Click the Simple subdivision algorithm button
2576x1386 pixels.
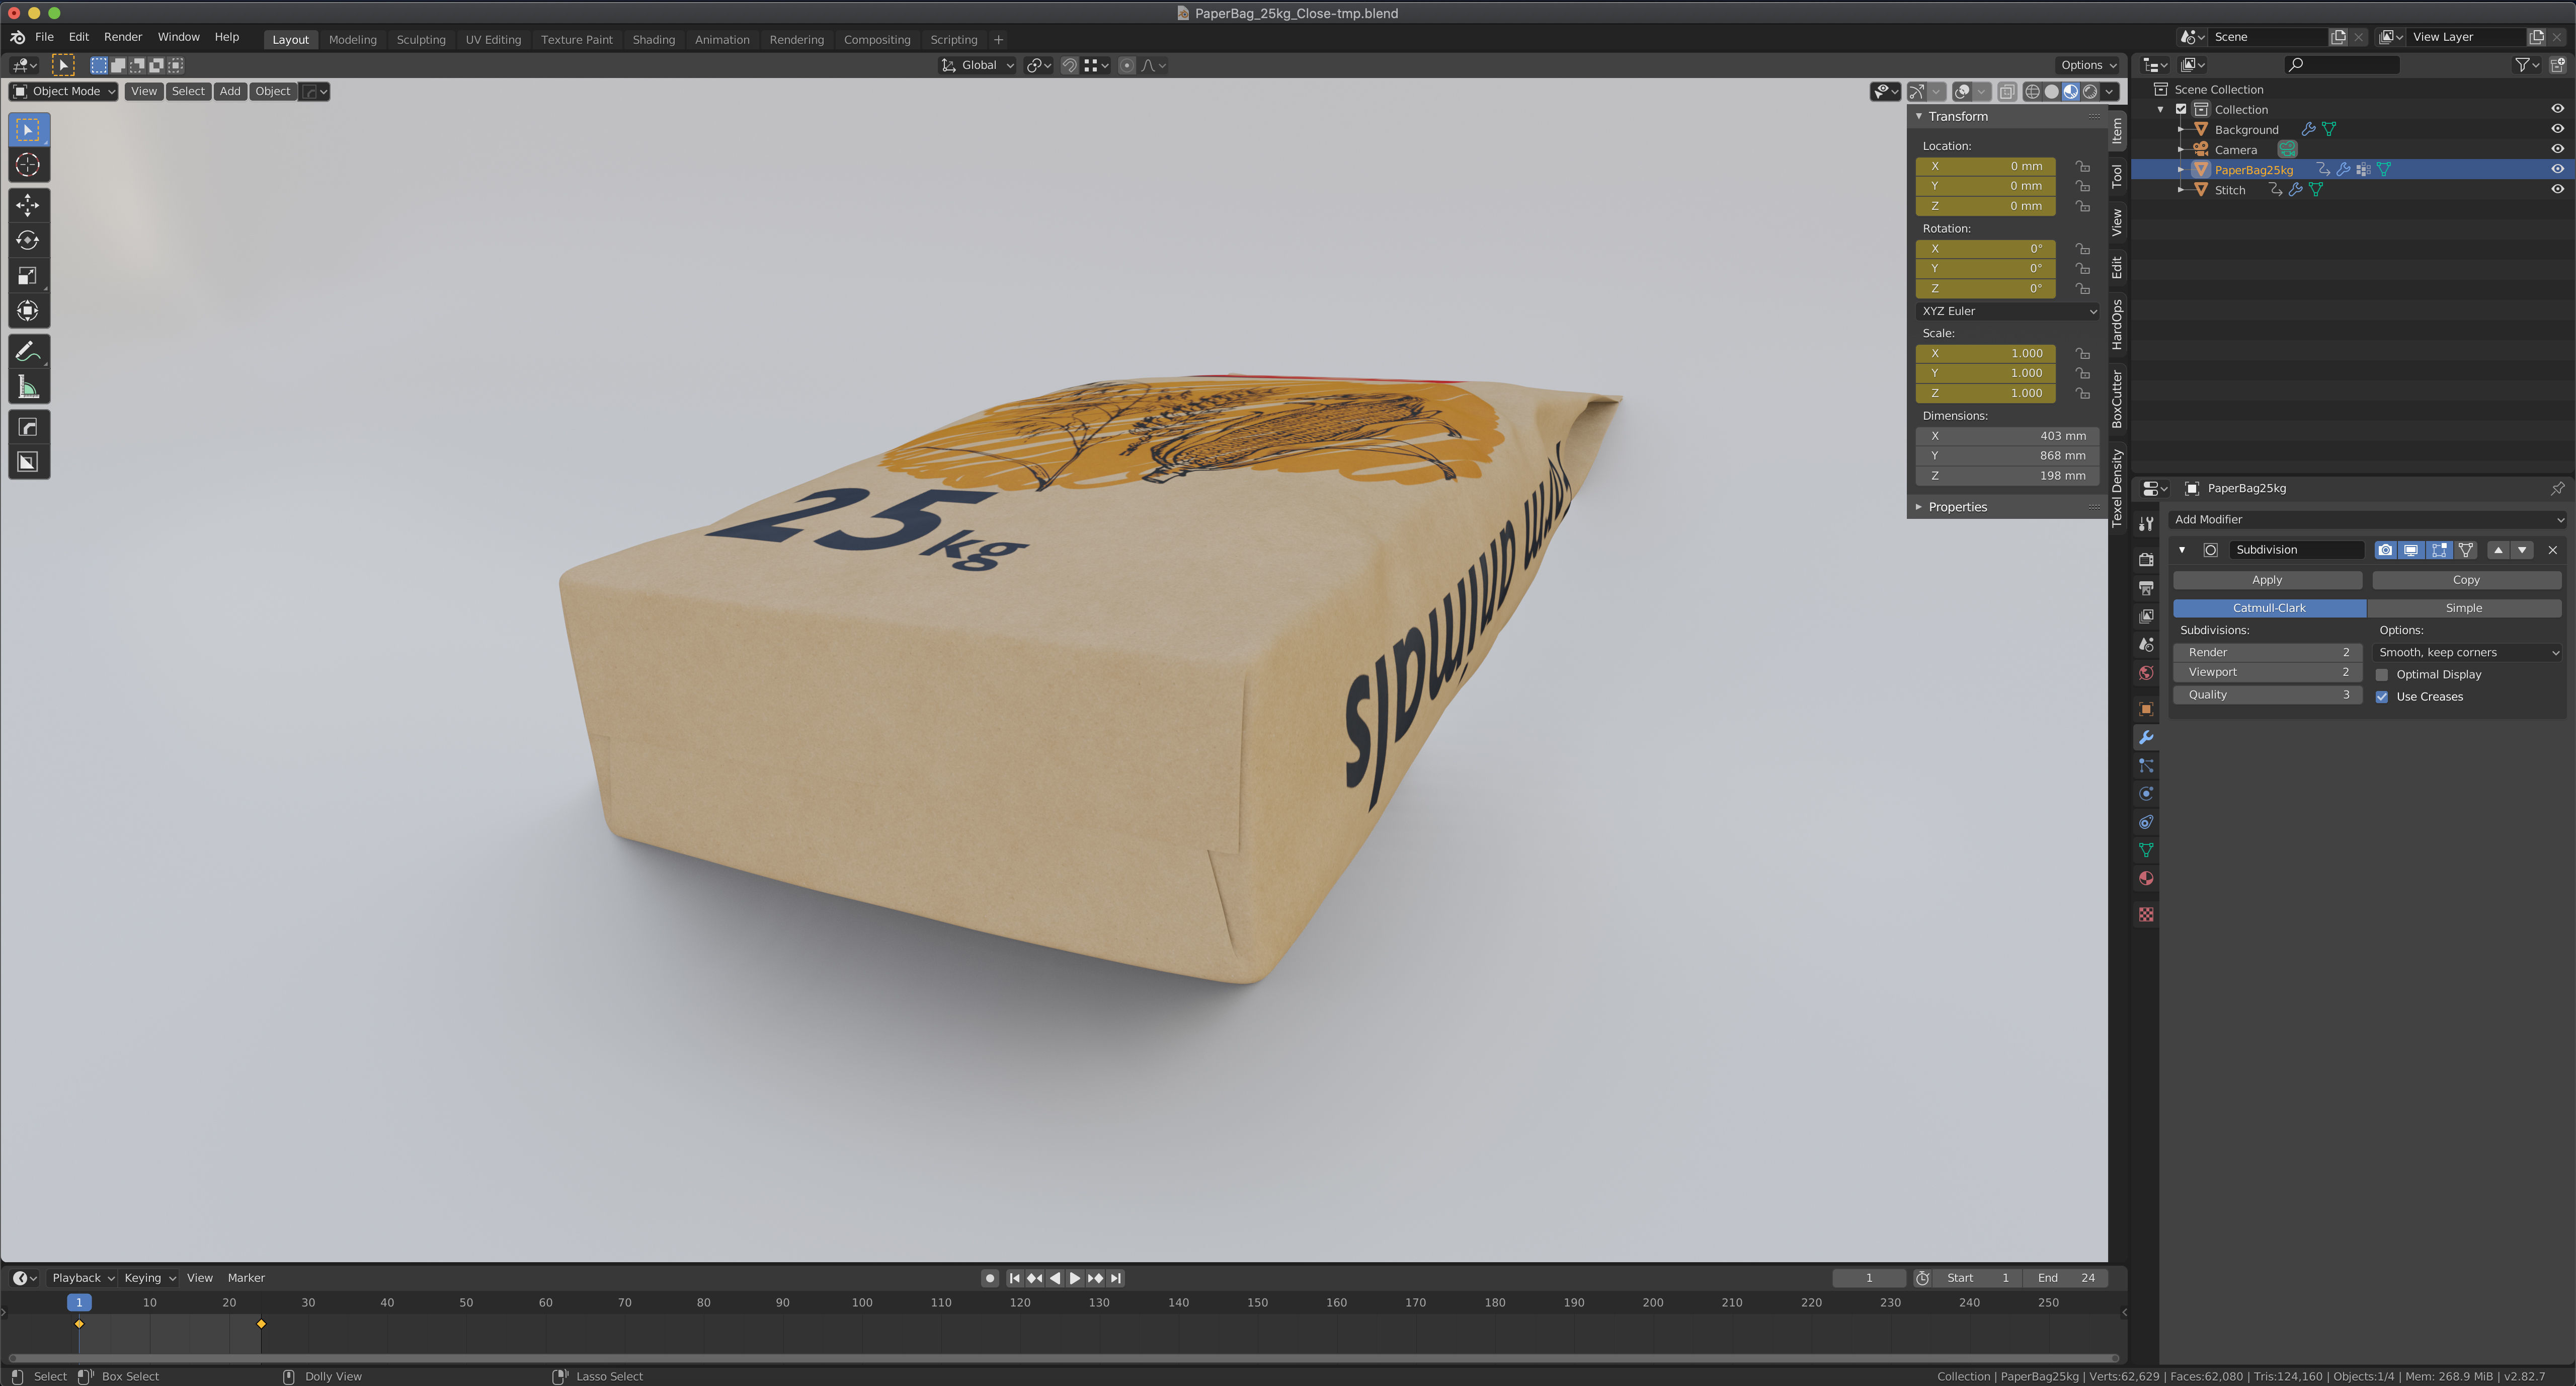coord(2463,607)
